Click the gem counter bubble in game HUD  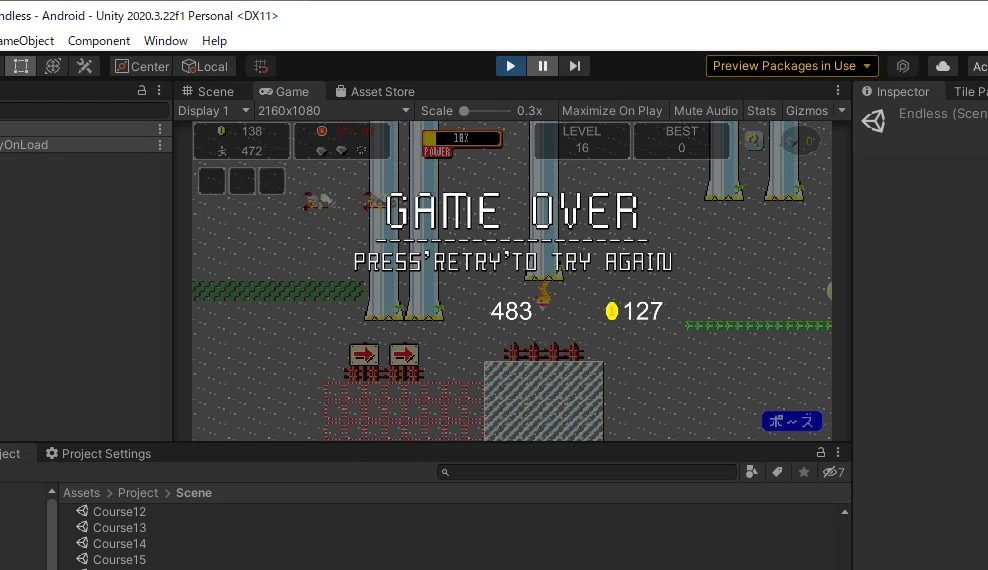tap(800, 141)
